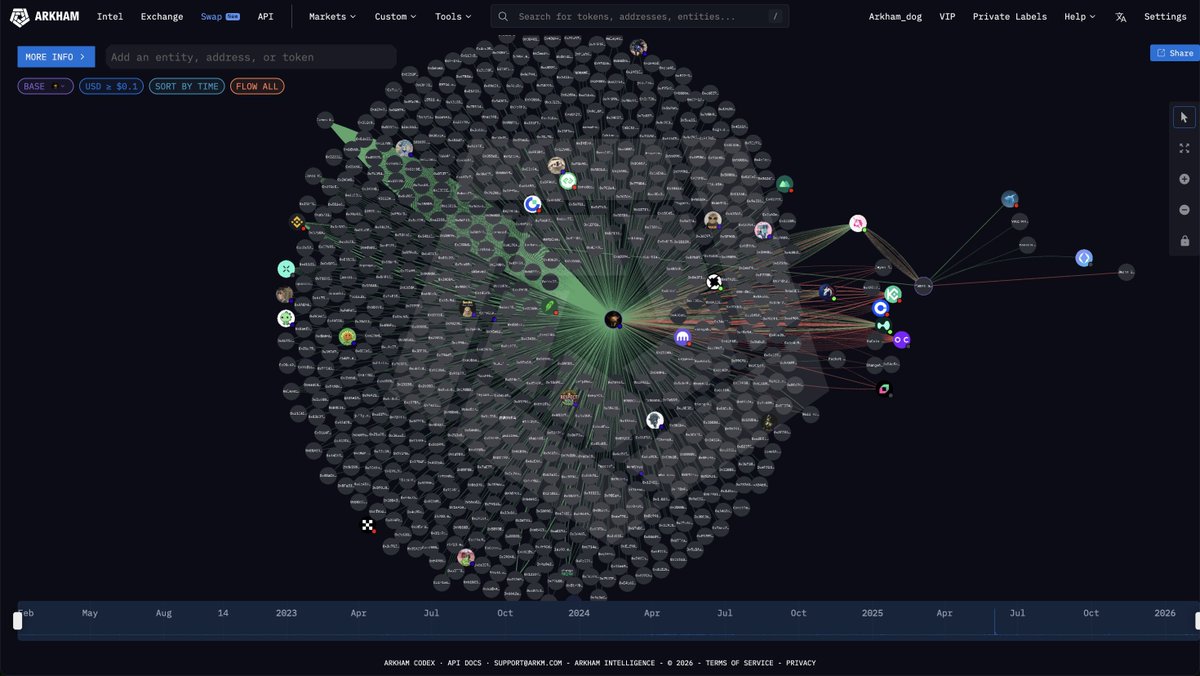
Task: Select the black-and-white OKX-style node
Action: (x=714, y=282)
